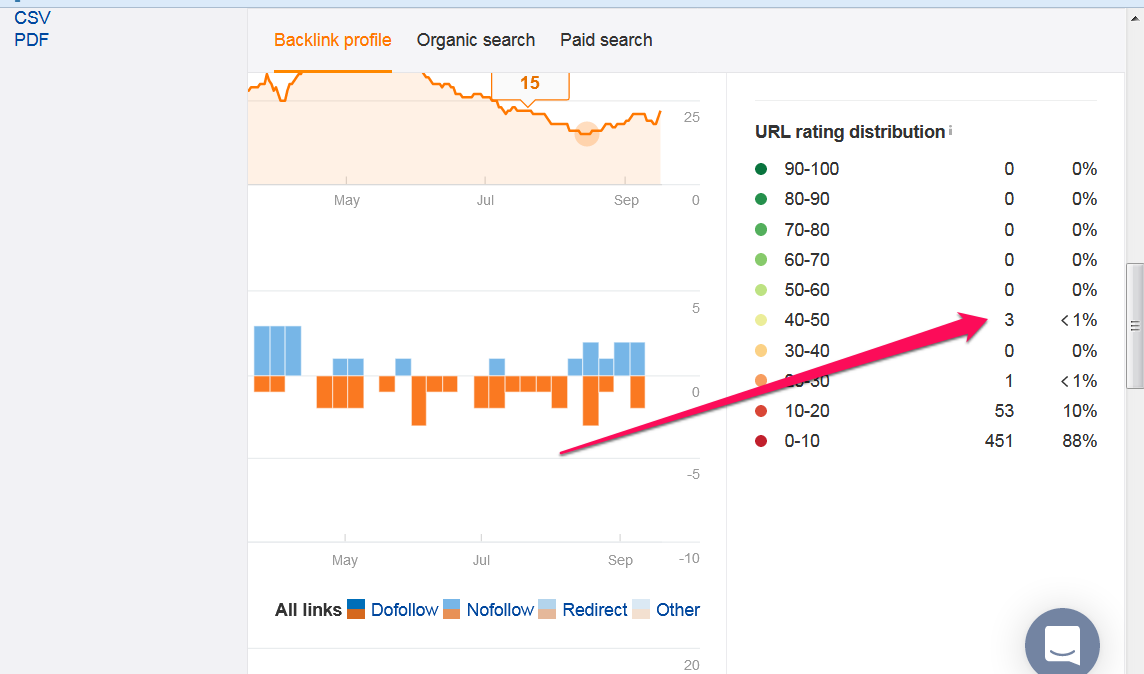Viewport: 1144px width, 674px height.
Task: Filter chart by Nofollow links
Action: (500, 609)
